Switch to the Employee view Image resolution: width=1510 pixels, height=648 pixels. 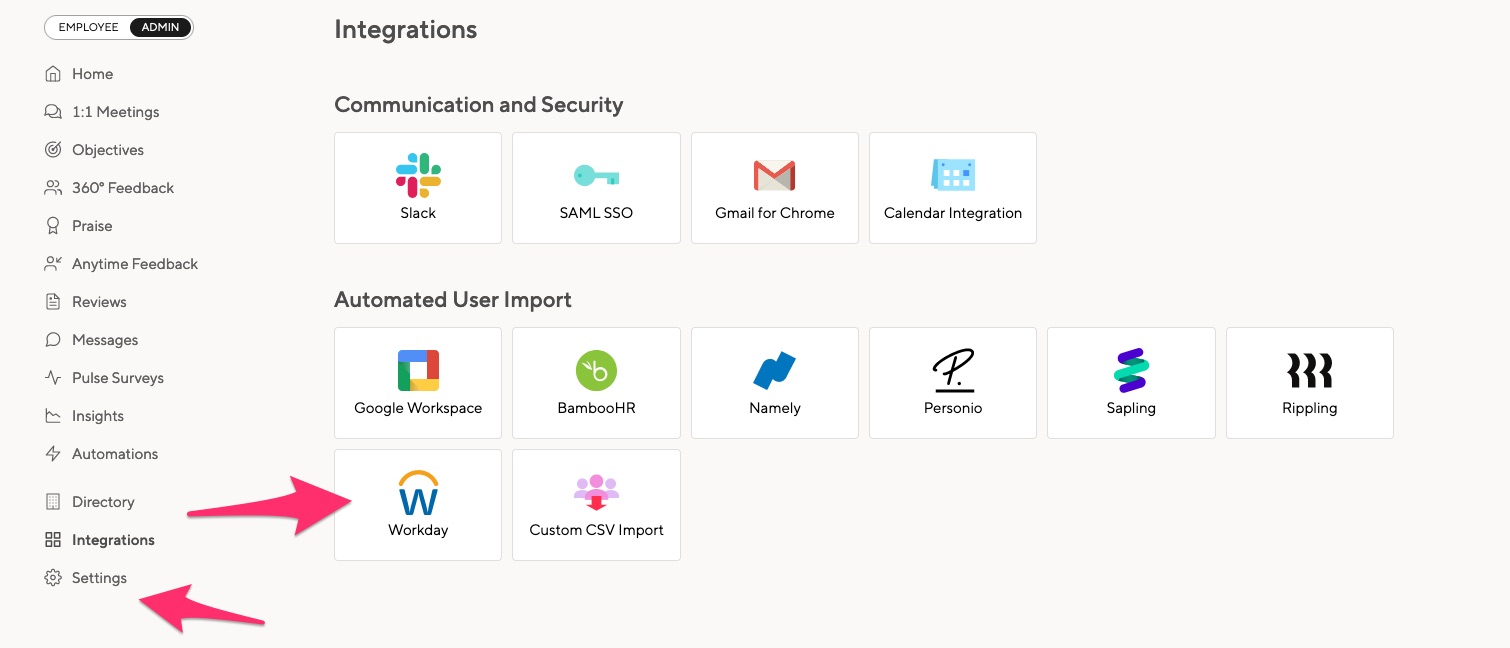coord(88,27)
